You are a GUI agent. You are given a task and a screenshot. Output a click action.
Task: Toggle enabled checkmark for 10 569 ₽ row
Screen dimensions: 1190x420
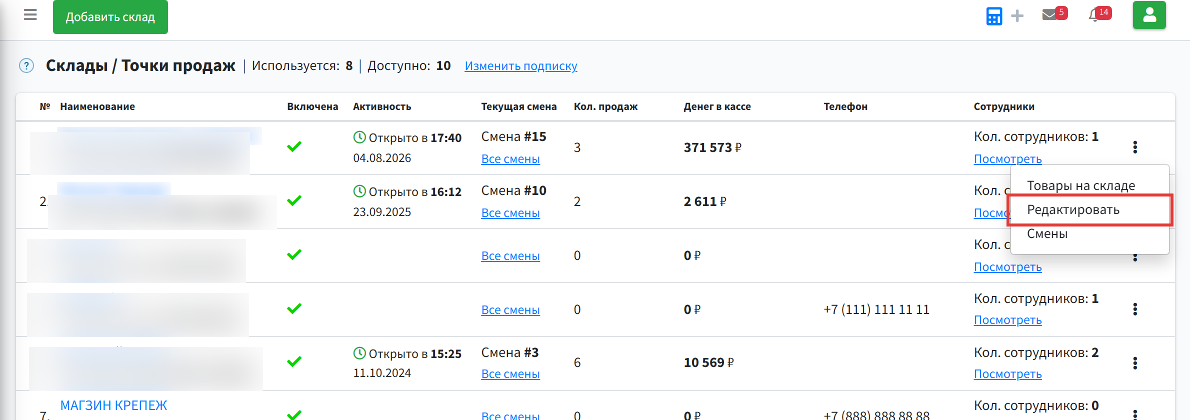(x=294, y=363)
